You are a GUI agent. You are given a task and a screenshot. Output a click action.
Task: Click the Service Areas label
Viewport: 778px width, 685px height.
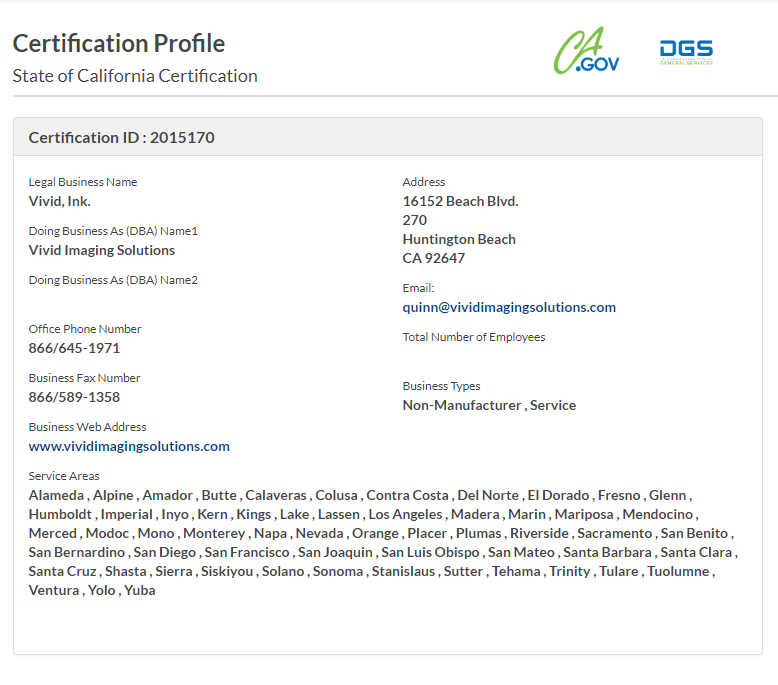tap(64, 476)
